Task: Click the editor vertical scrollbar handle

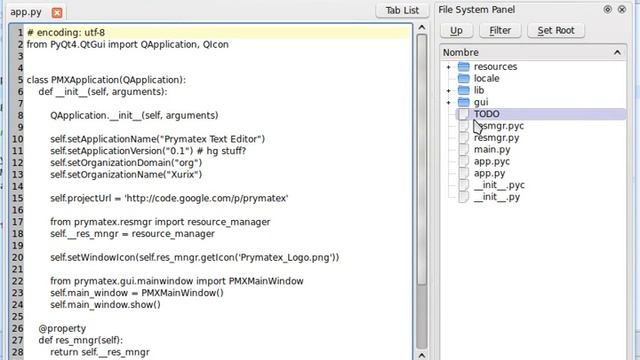Action: click(x=422, y=159)
